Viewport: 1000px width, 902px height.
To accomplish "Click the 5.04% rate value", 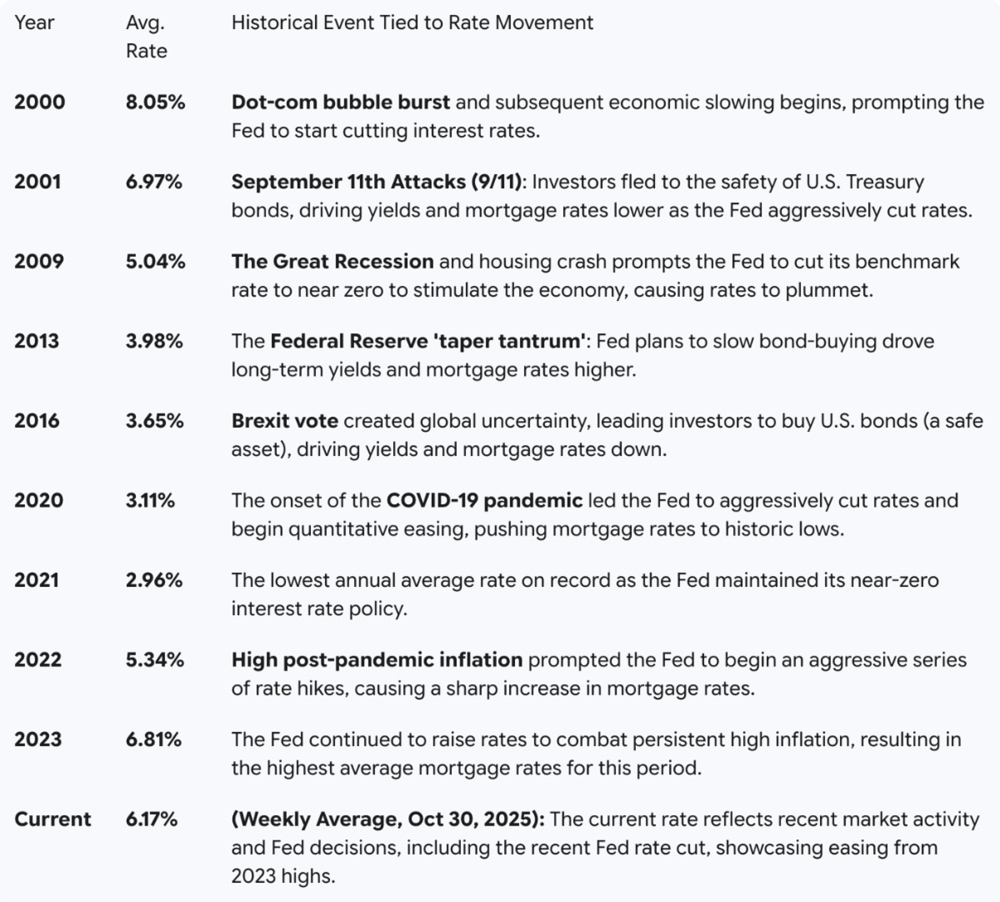I will coord(154,261).
